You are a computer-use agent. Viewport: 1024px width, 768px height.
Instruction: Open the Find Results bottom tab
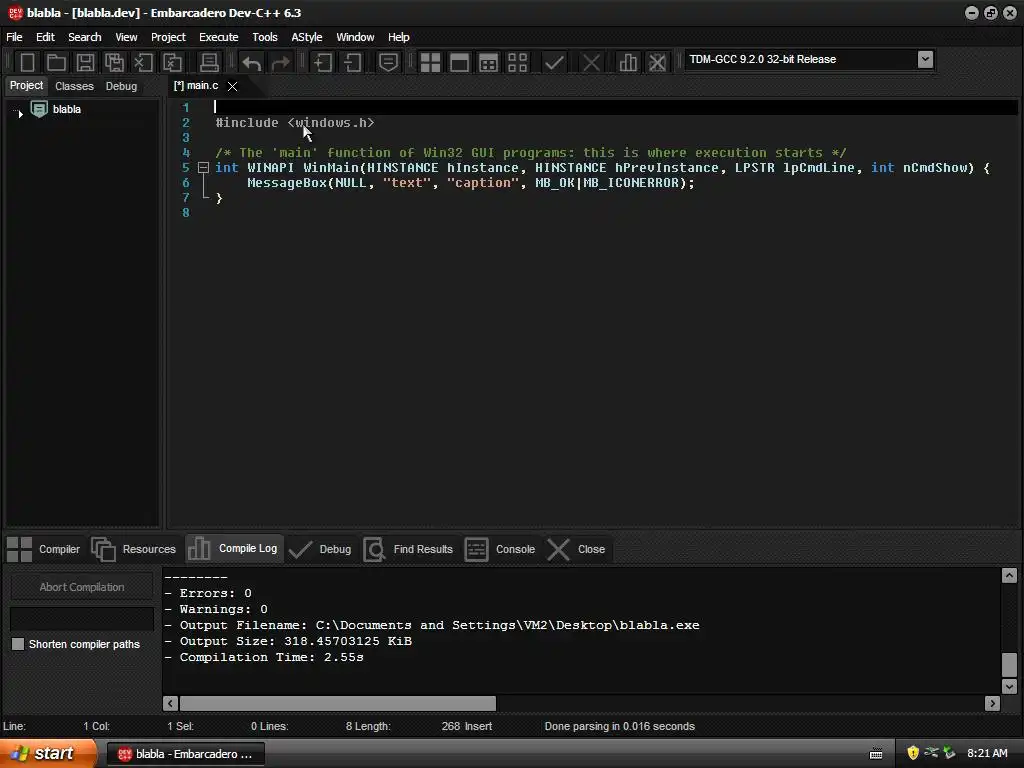(x=409, y=549)
